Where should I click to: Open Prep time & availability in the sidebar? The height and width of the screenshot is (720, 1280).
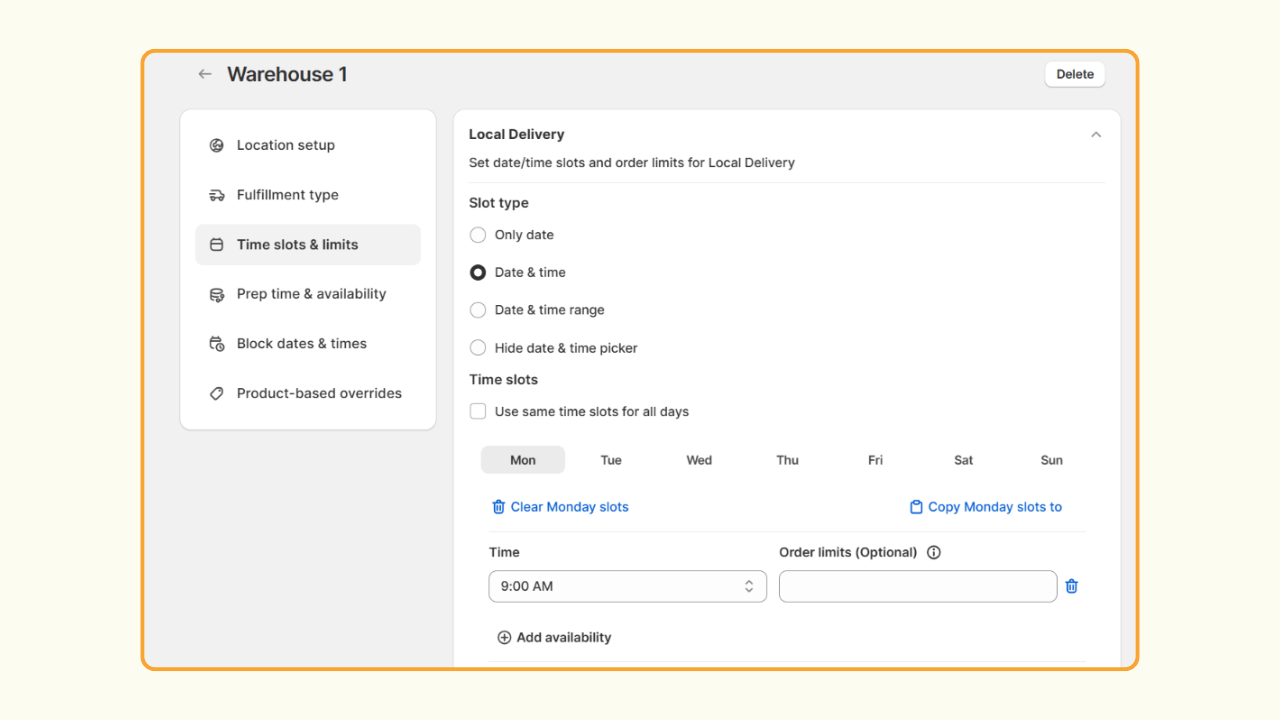coord(308,294)
